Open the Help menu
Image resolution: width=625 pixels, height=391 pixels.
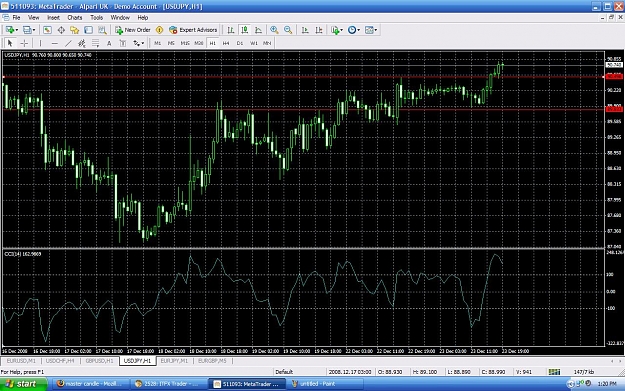pyautogui.click(x=143, y=18)
